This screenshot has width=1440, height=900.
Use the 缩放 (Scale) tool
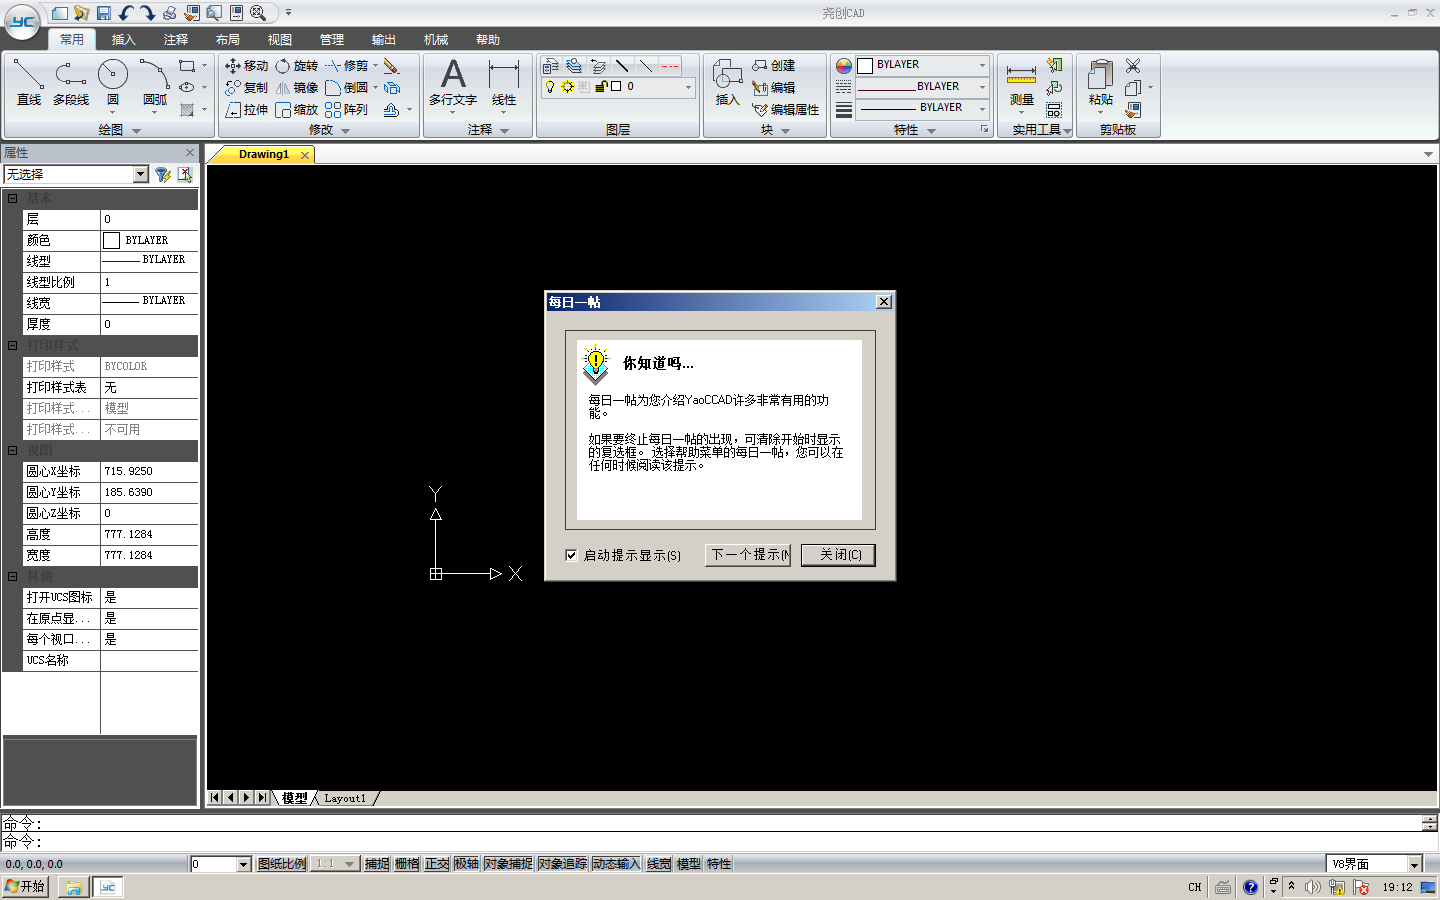[297, 110]
